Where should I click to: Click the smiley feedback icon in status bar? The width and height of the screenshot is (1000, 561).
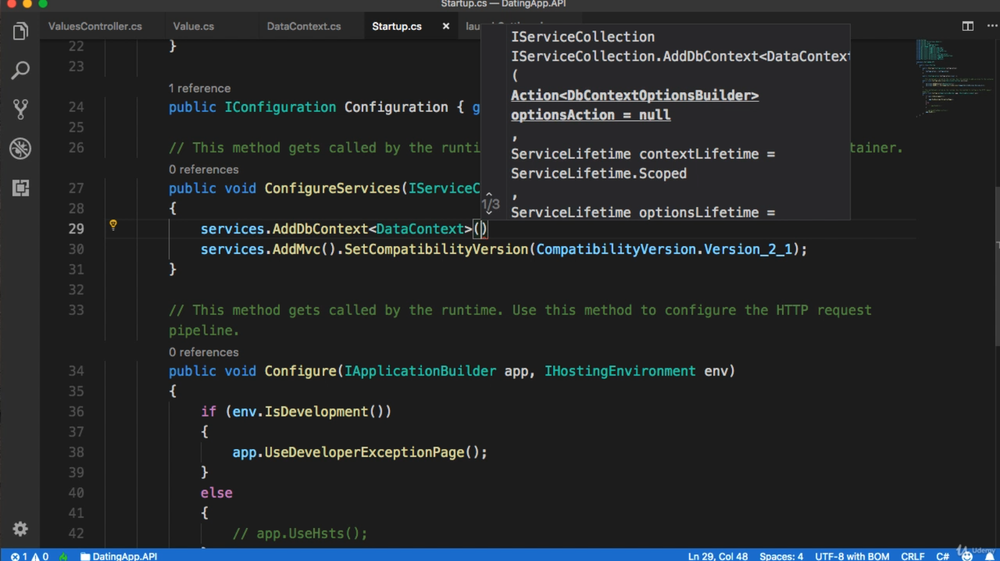click(x=967, y=556)
